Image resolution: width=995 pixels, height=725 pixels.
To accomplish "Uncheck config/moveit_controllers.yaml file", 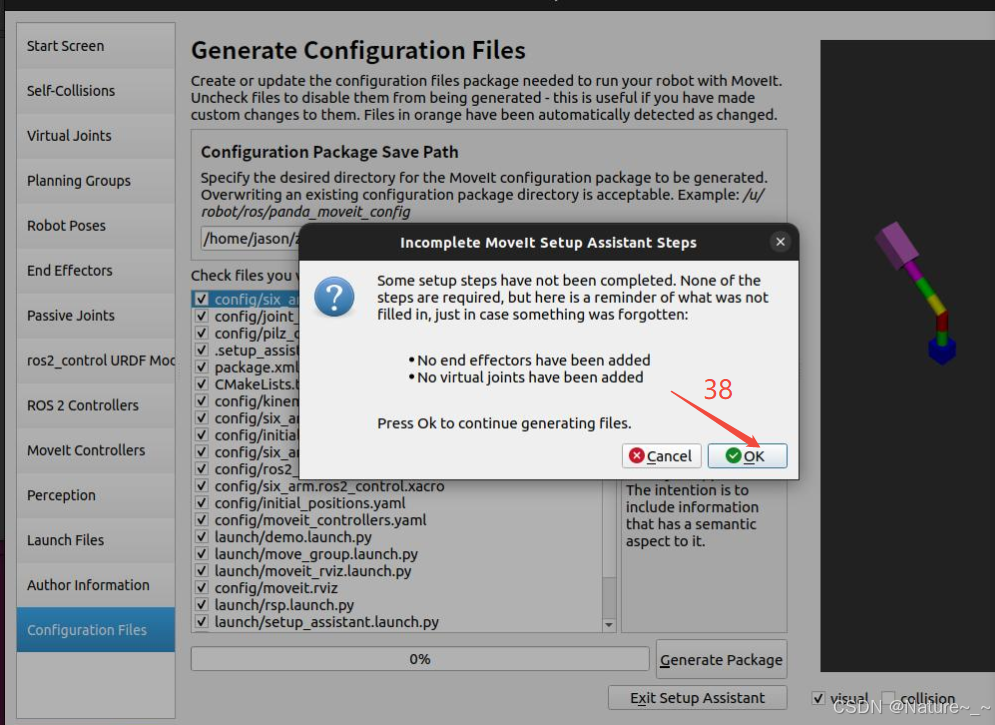I will (x=202, y=520).
